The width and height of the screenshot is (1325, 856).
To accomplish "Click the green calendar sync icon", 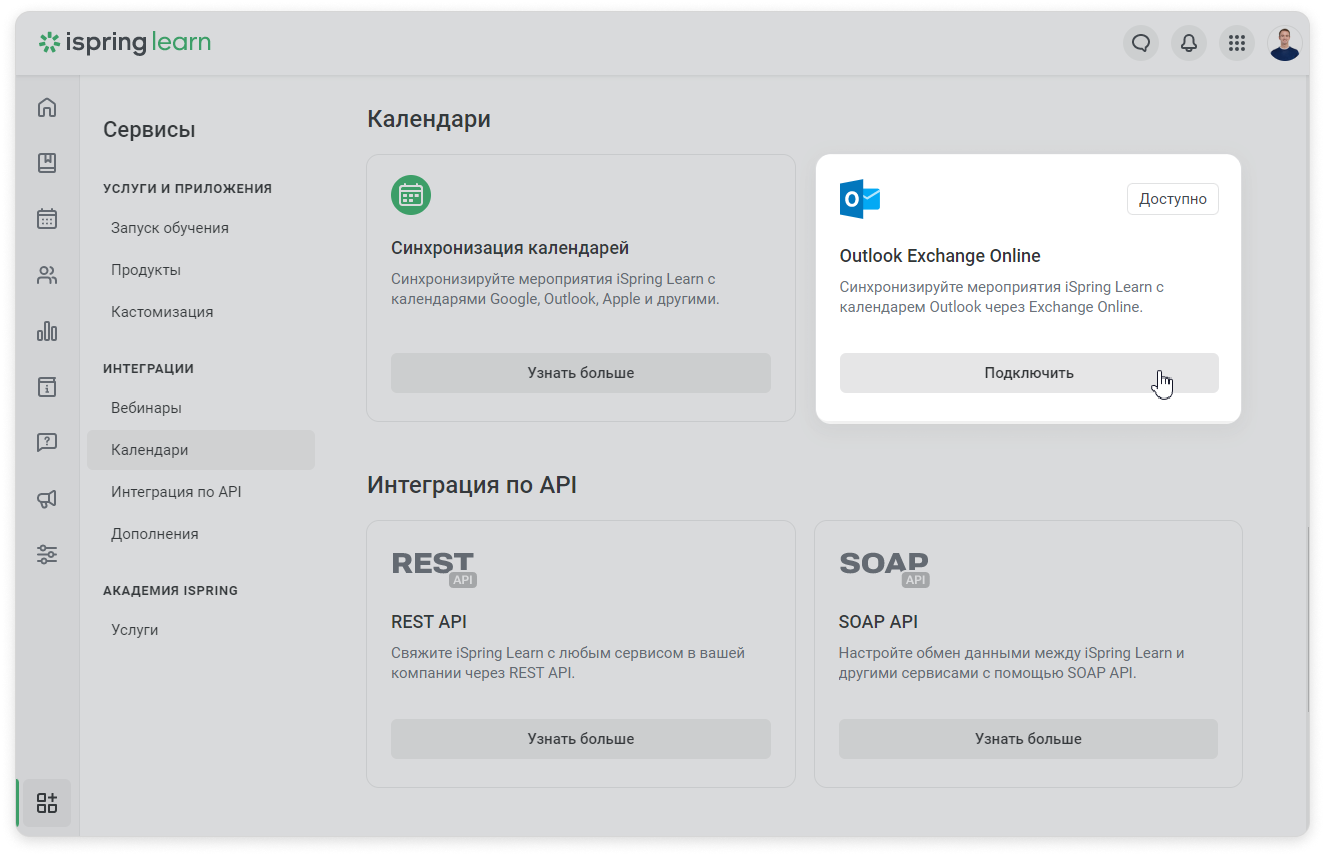I will click(x=411, y=195).
